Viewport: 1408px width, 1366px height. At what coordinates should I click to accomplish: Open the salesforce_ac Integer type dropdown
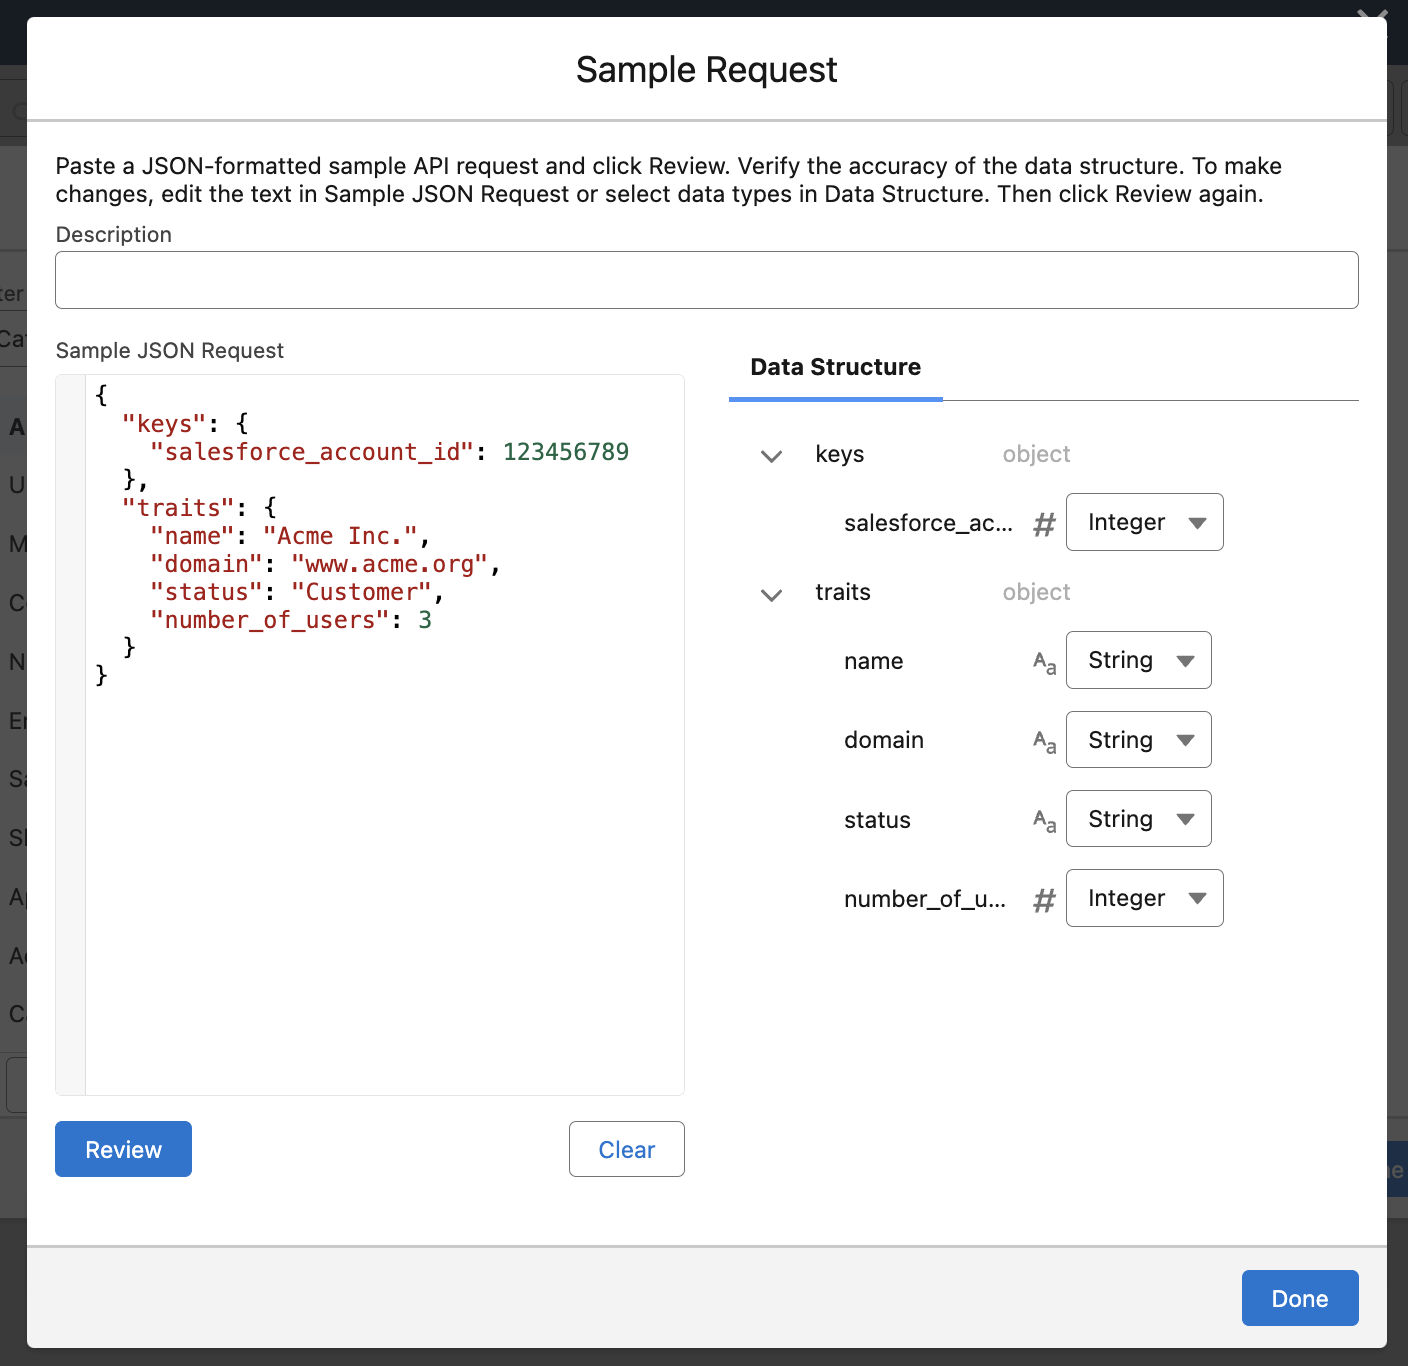(x=1144, y=522)
